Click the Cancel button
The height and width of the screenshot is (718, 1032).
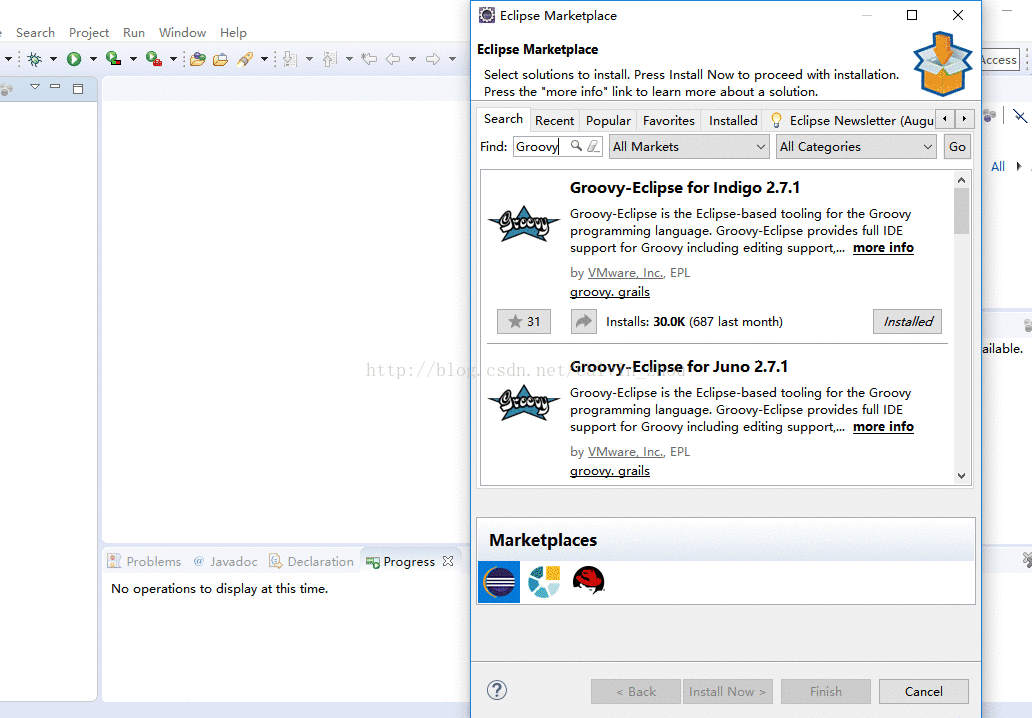pos(923,691)
